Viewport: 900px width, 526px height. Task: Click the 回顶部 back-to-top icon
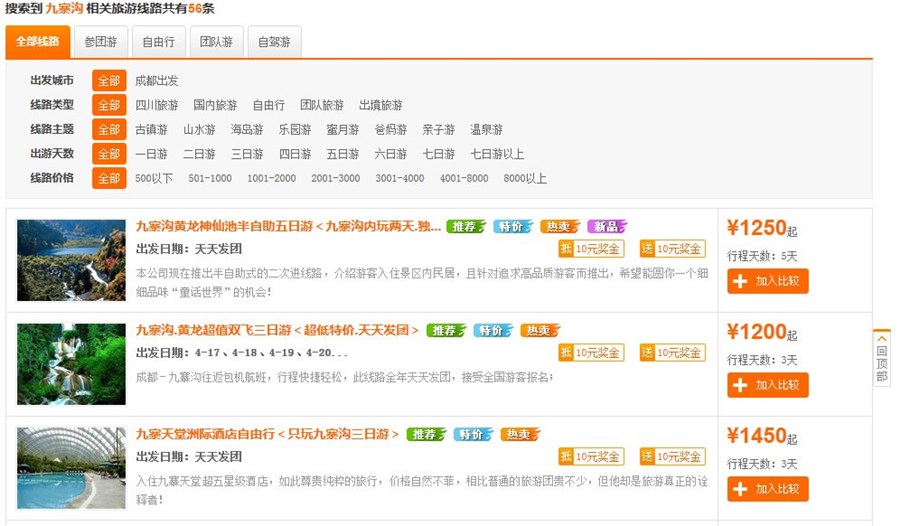coord(881,357)
